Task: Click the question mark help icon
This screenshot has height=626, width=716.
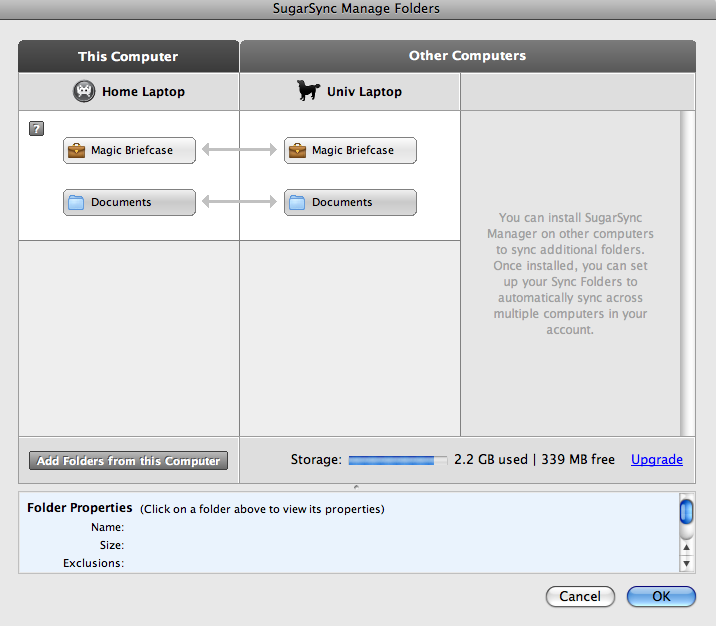Action: 37,128
